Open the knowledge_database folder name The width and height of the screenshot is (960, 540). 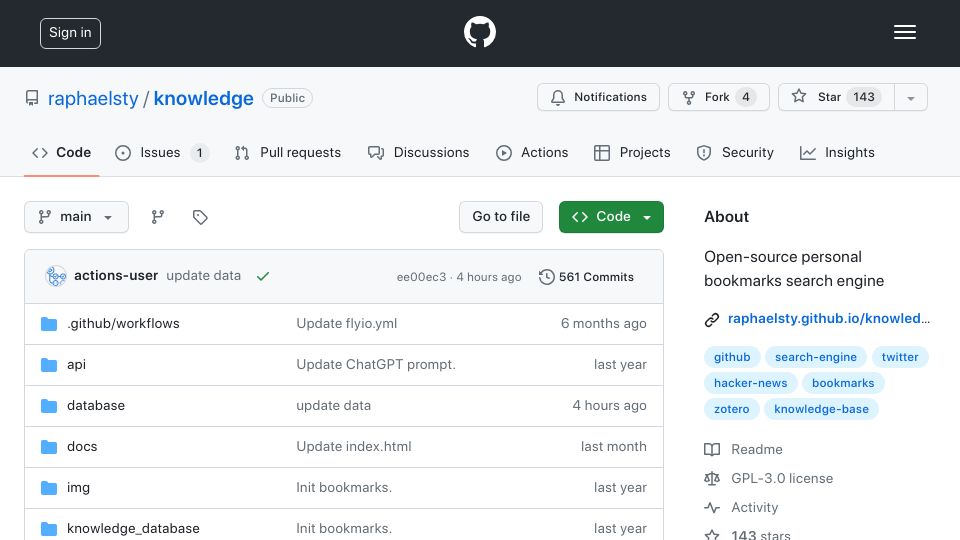tap(133, 528)
